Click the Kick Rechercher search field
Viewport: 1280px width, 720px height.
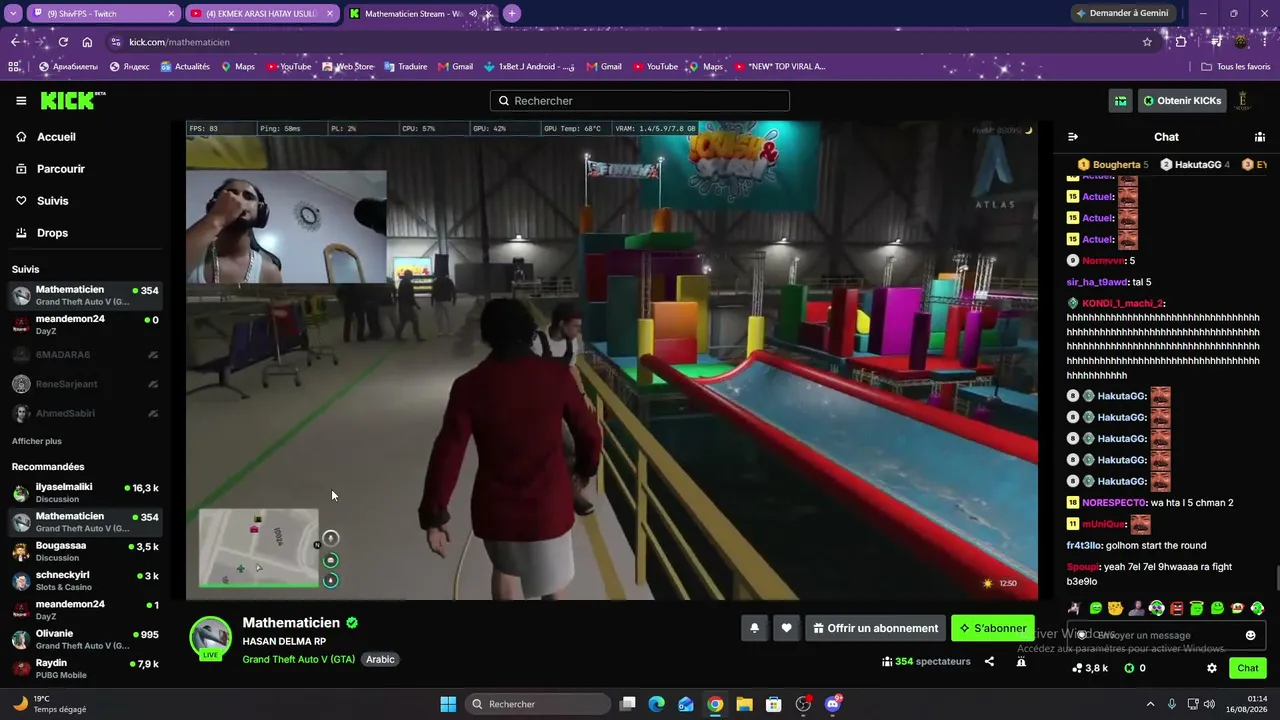[x=640, y=101]
